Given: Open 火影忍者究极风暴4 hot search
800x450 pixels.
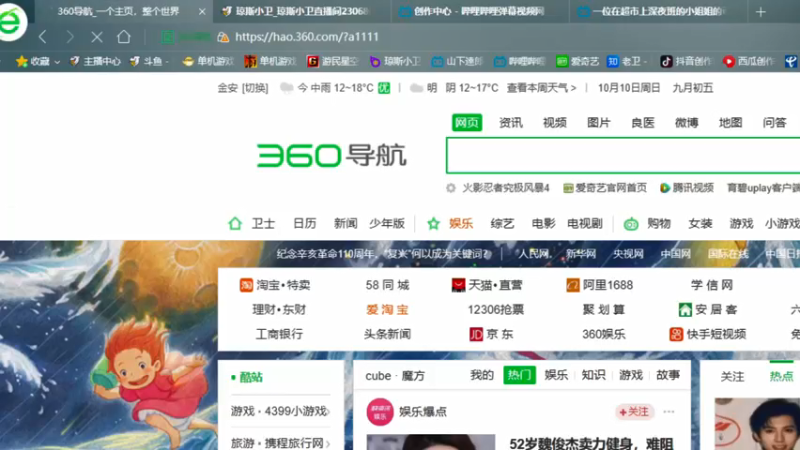Looking at the screenshot, I should pos(506,188).
